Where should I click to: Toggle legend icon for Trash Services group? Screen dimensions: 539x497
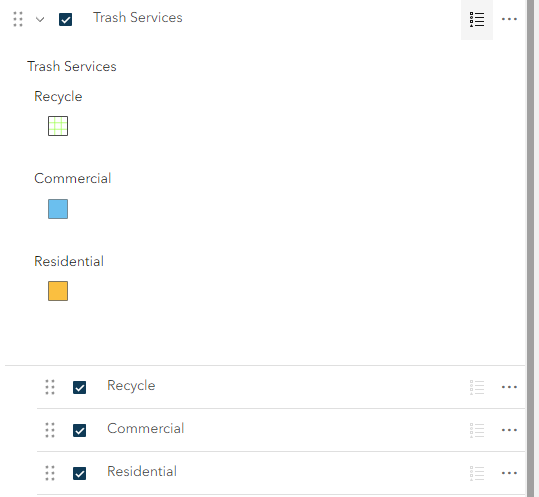477,19
